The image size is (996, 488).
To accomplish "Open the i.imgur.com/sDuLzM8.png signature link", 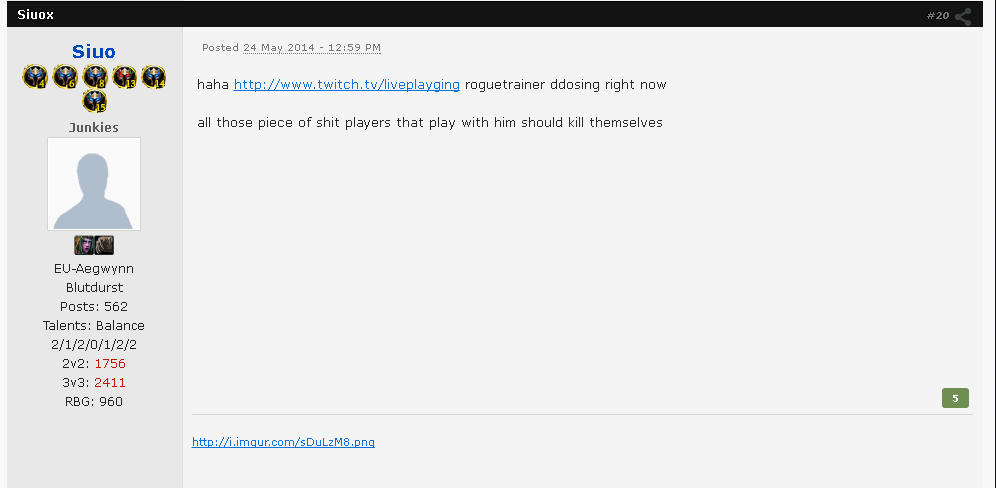I will click(x=283, y=442).
